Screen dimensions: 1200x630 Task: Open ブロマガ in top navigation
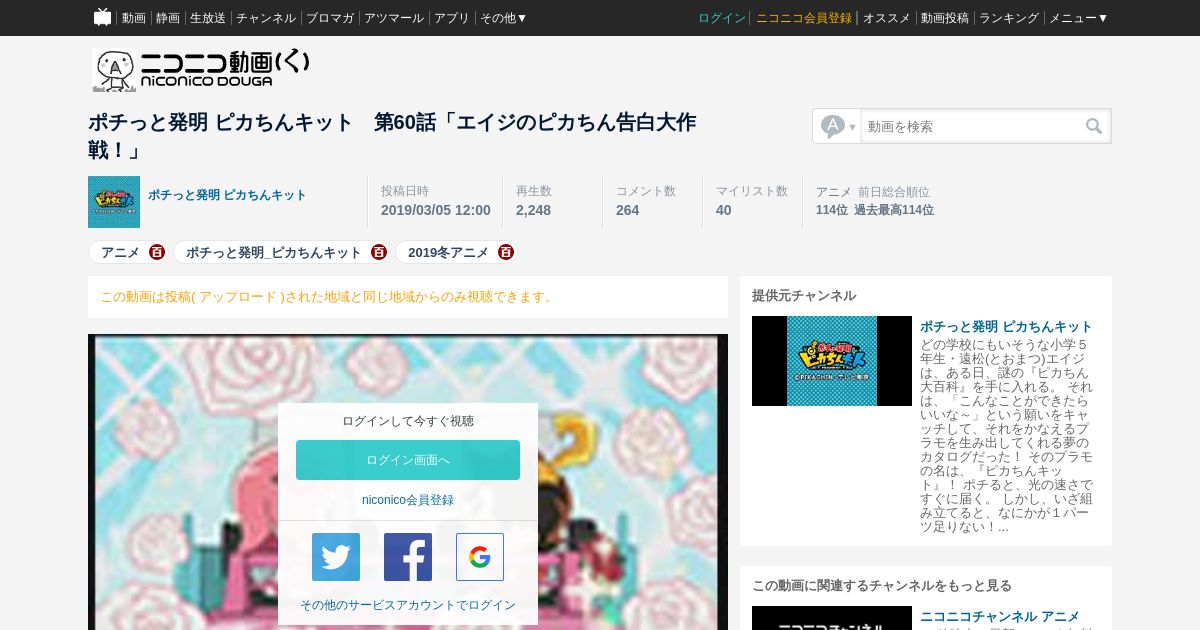[330, 18]
